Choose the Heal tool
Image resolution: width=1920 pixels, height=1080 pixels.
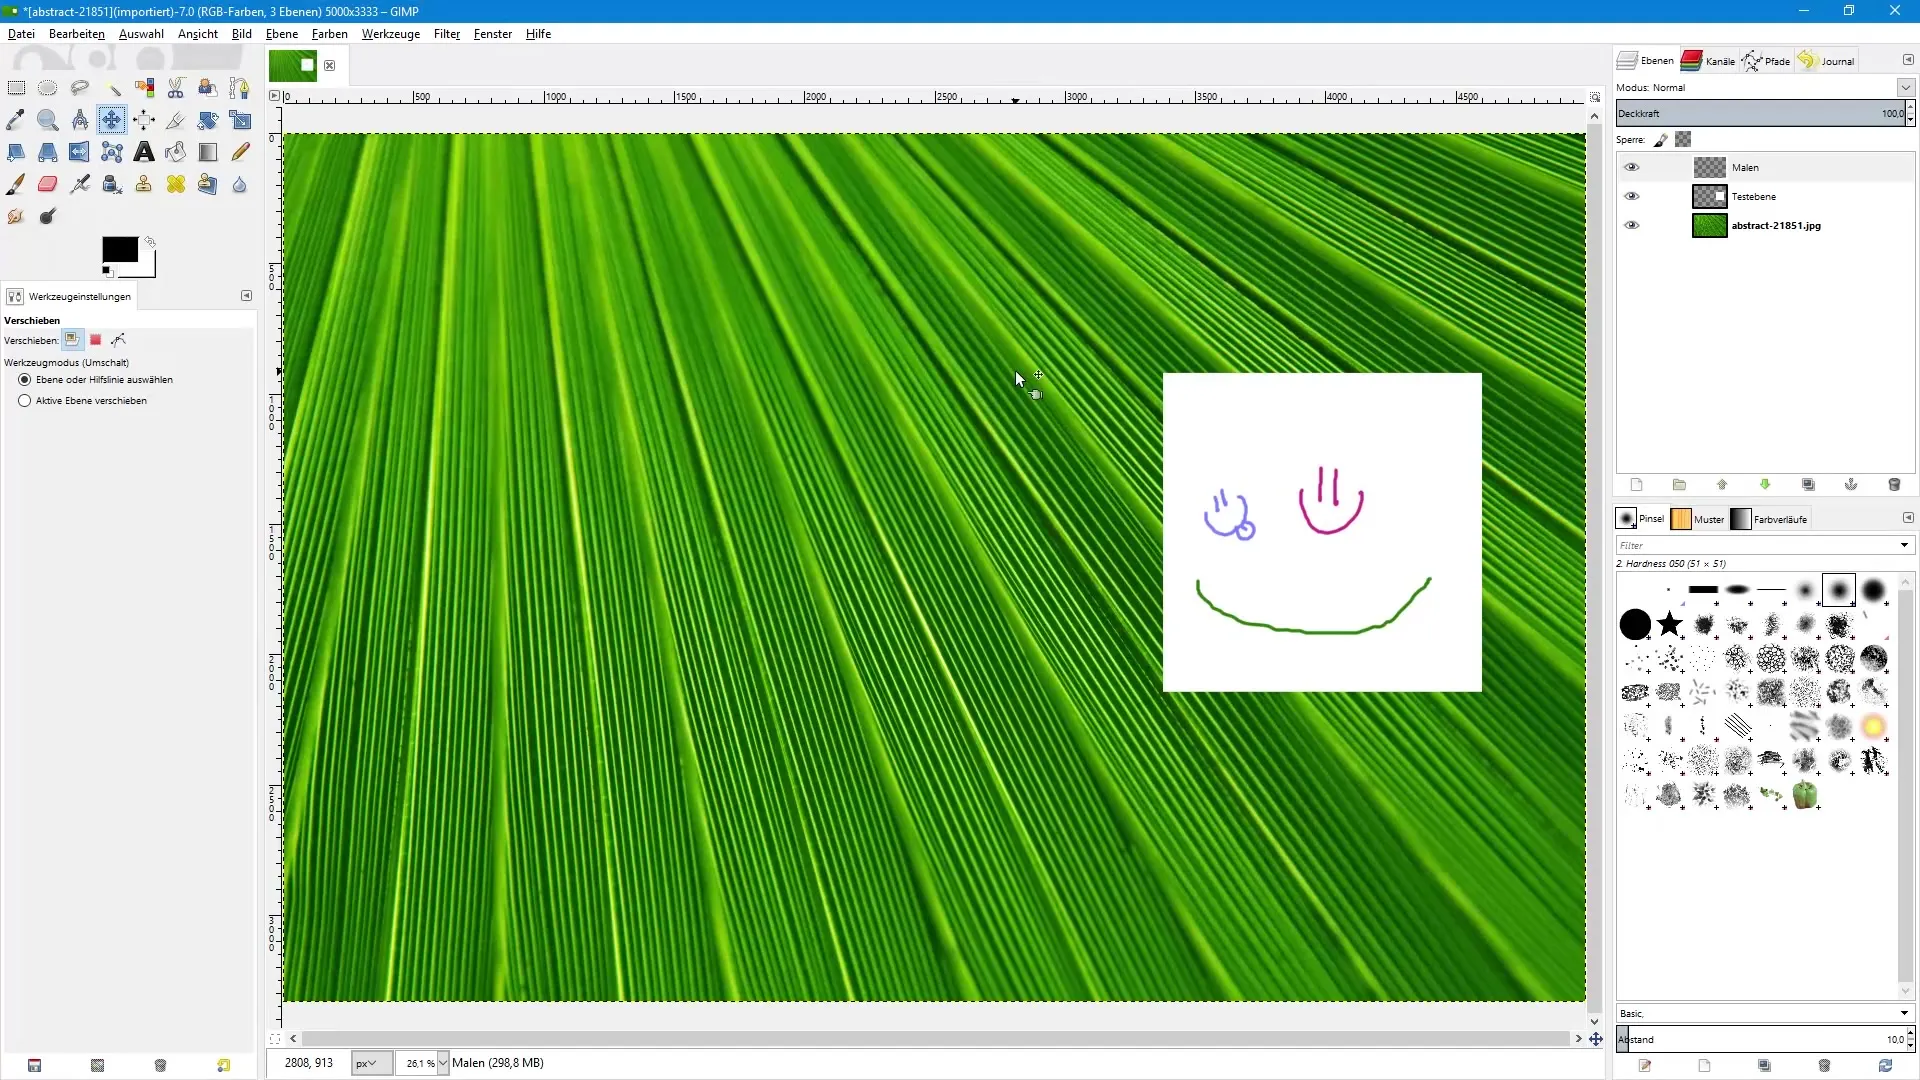[176, 184]
